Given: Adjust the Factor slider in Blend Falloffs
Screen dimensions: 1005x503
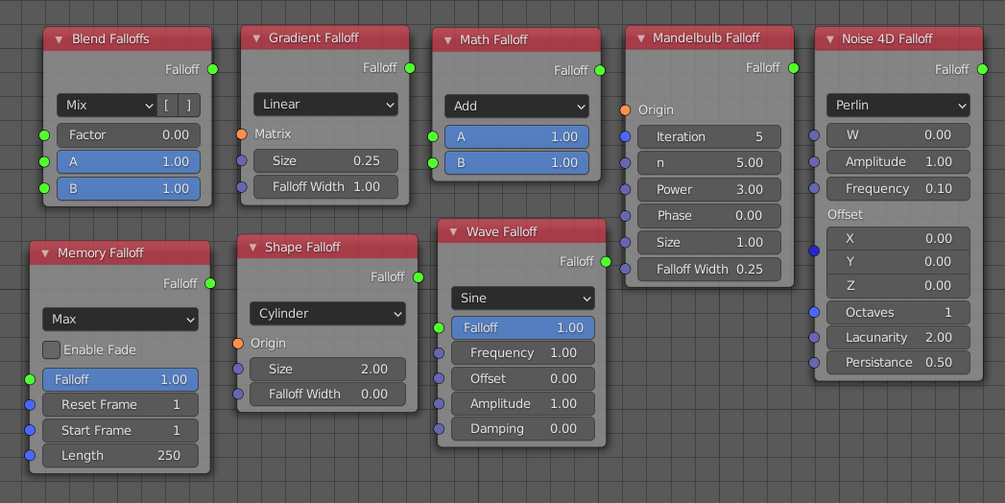Looking at the screenshot, I should [128, 135].
